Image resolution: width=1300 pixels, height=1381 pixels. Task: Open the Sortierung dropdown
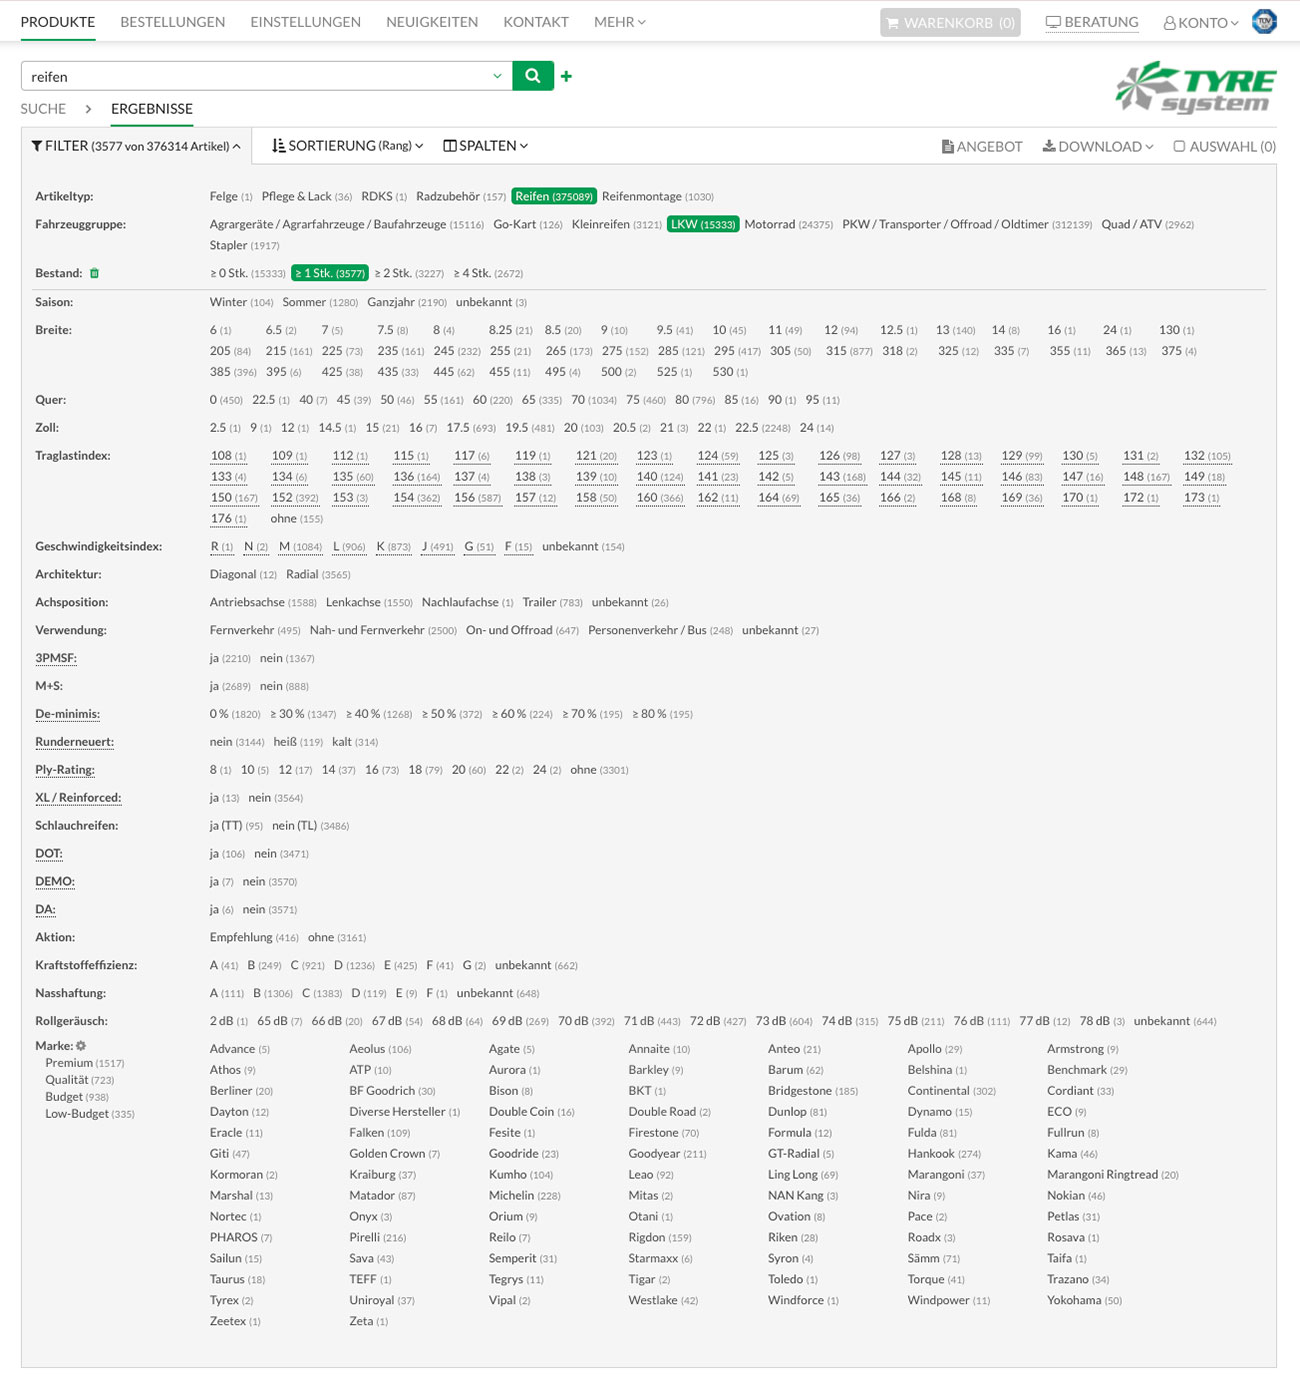point(348,146)
